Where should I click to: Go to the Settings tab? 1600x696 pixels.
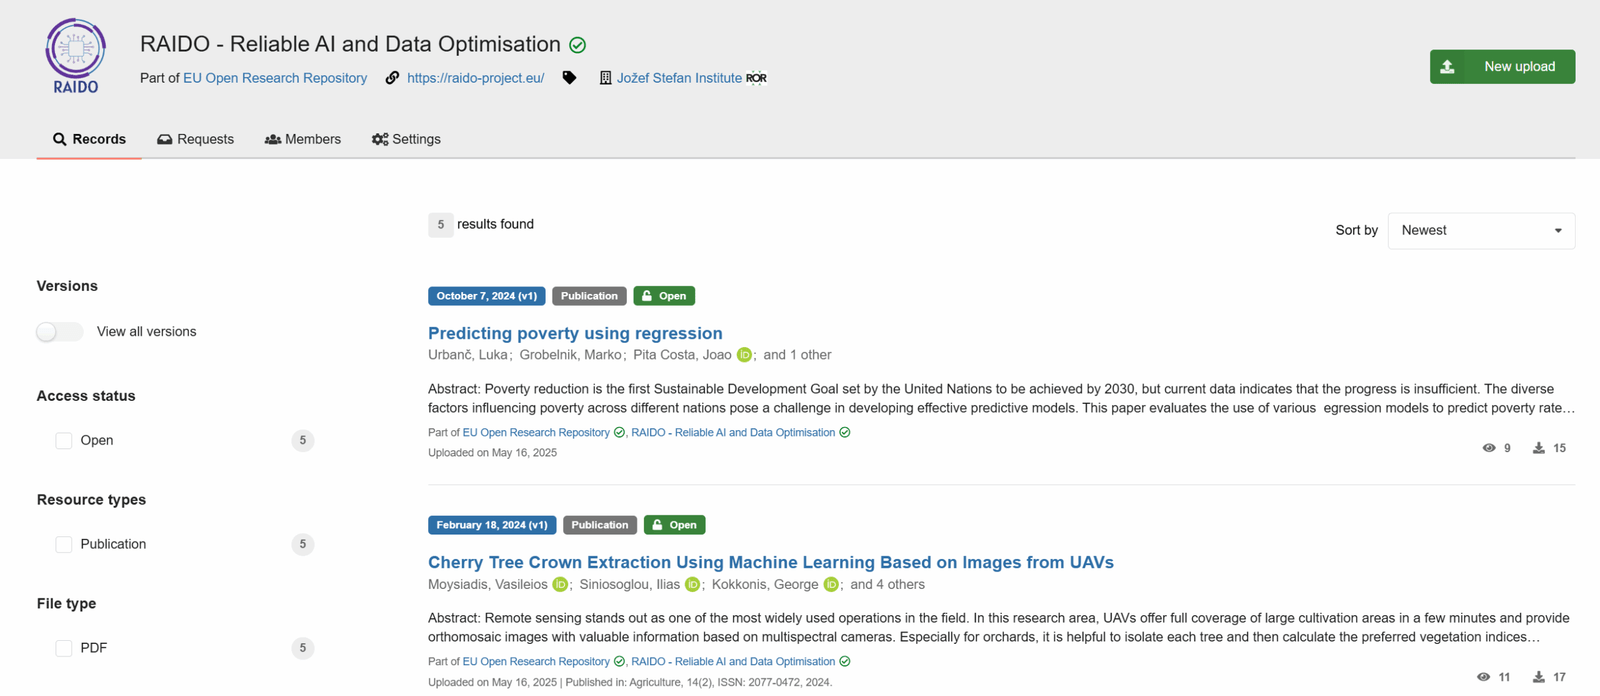coord(406,139)
